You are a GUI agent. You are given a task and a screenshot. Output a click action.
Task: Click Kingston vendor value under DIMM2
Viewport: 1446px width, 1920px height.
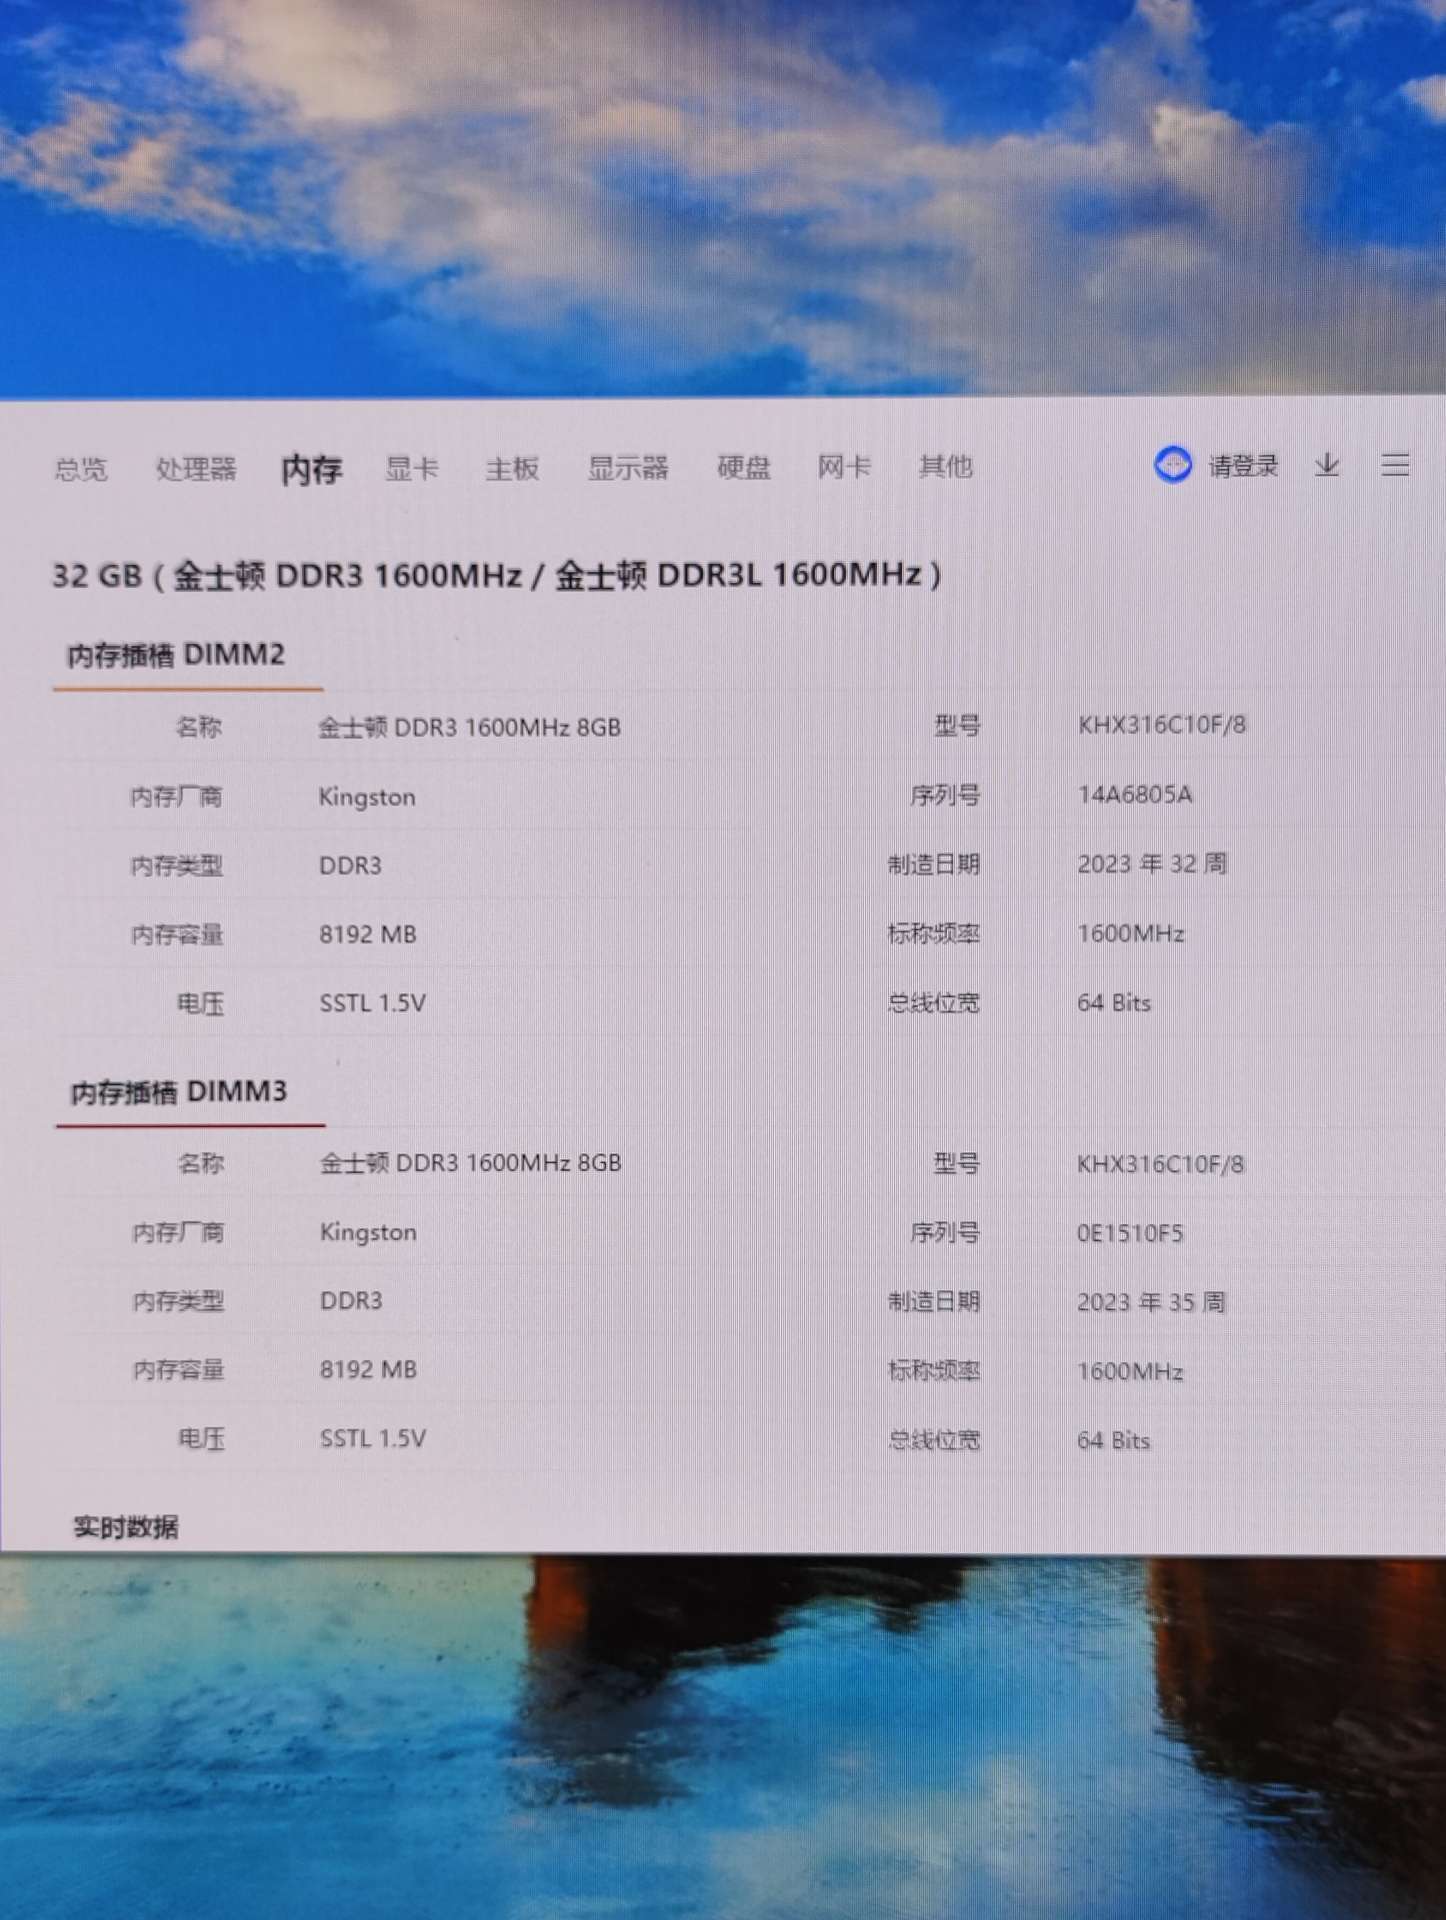(367, 797)
